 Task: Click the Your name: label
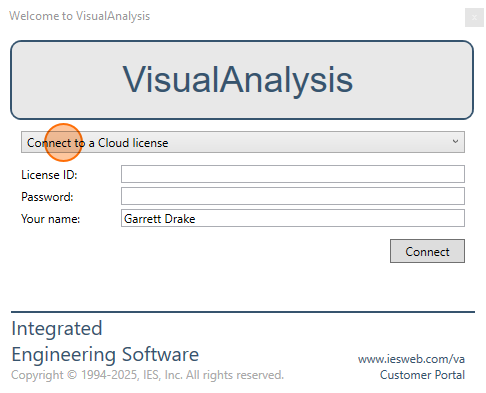click(51, 219)
